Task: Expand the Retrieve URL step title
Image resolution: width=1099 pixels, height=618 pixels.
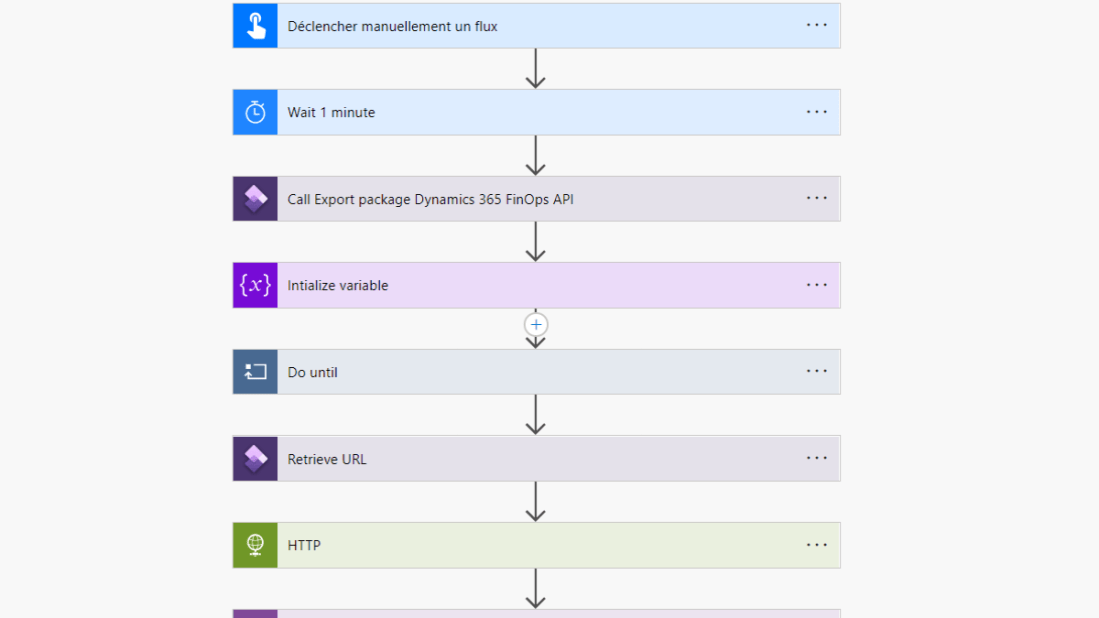Action: tap(327, 459)
